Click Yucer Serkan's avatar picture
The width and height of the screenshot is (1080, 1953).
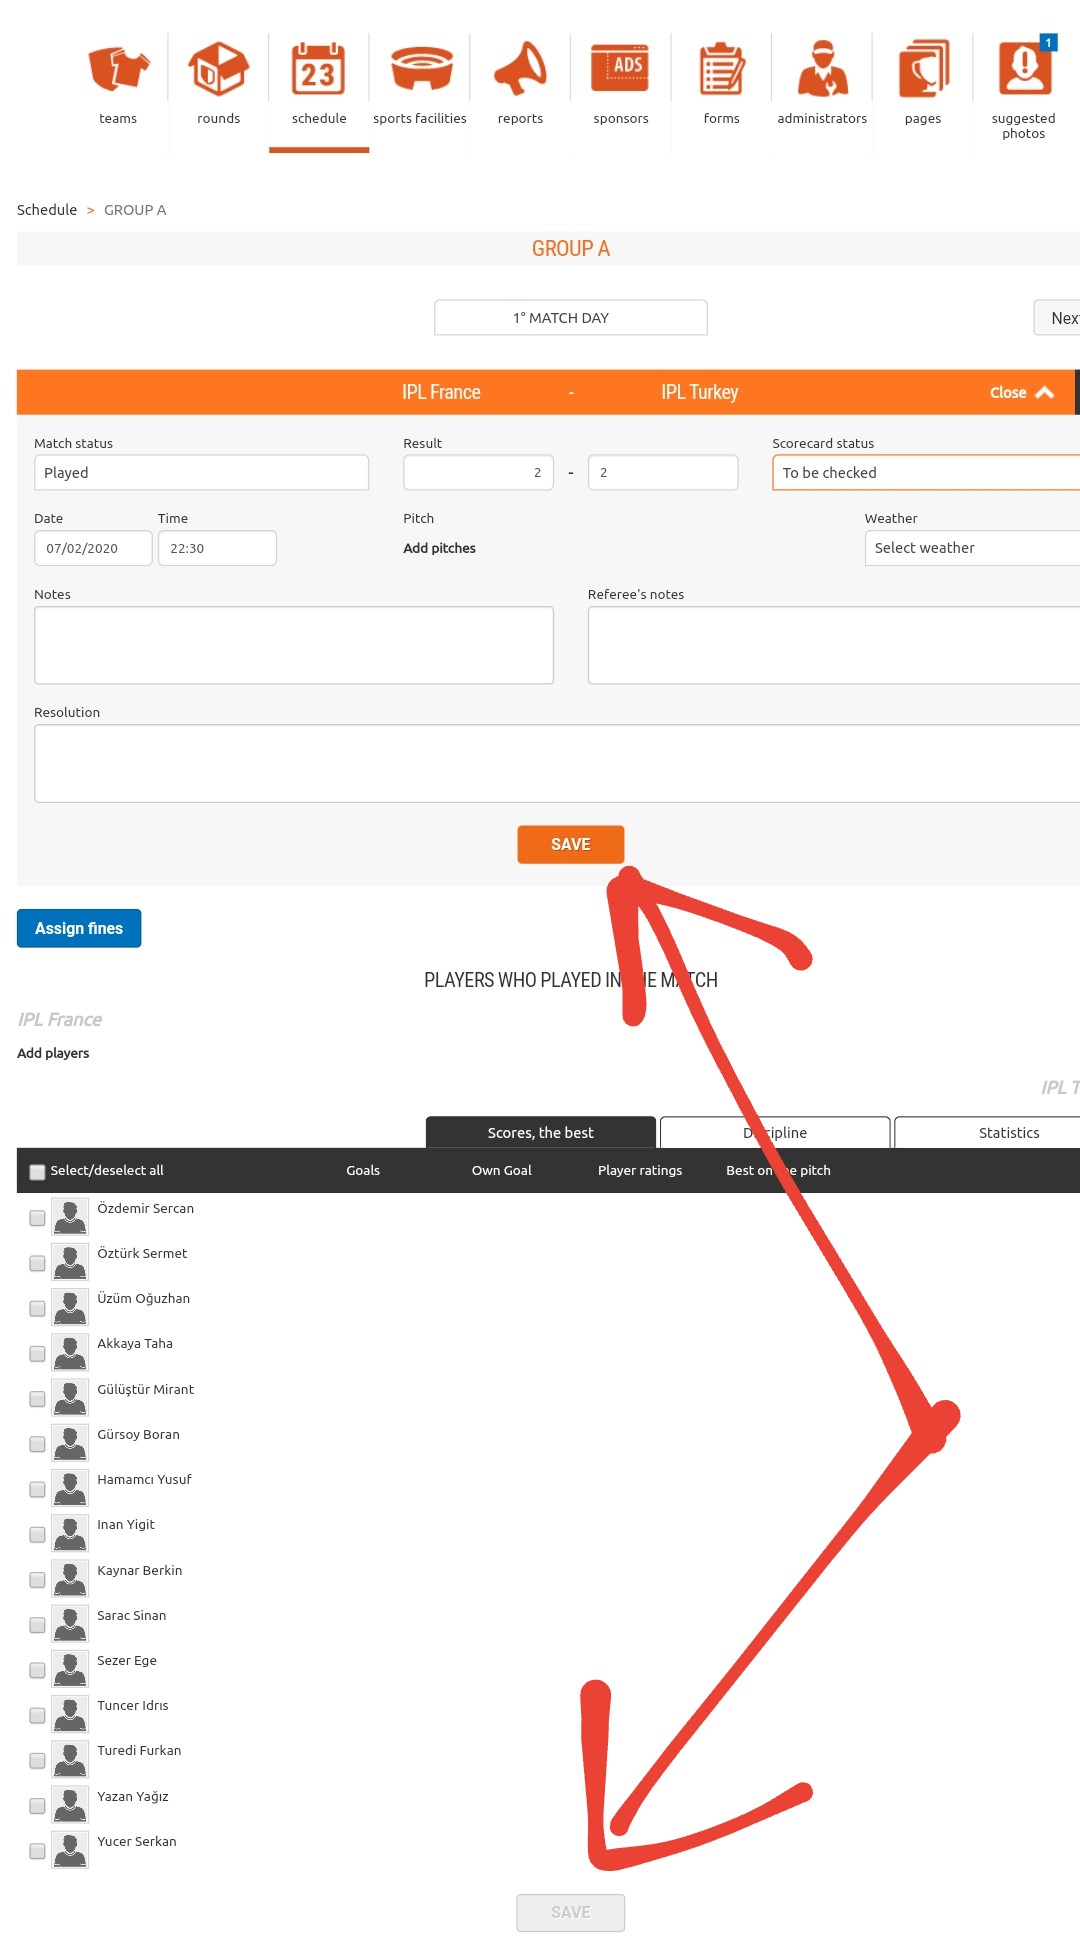[70, 1851]
